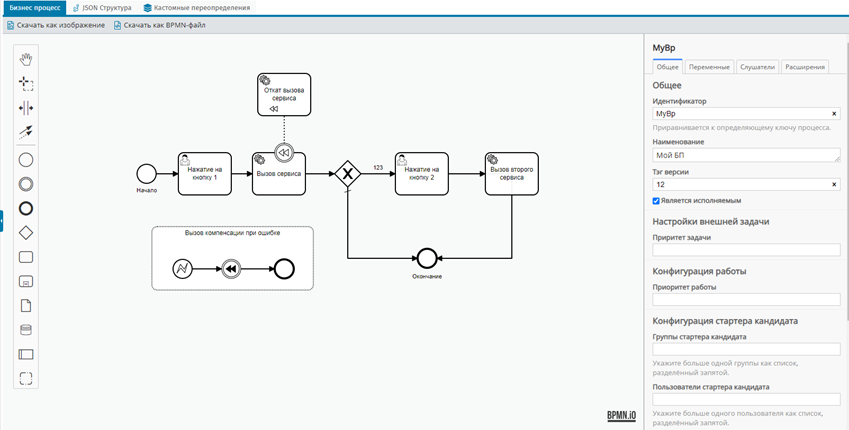Select the 'Вызов сервиса' service task
The height and width of the screenshot is (430, 849).
(x=279, y=174)
